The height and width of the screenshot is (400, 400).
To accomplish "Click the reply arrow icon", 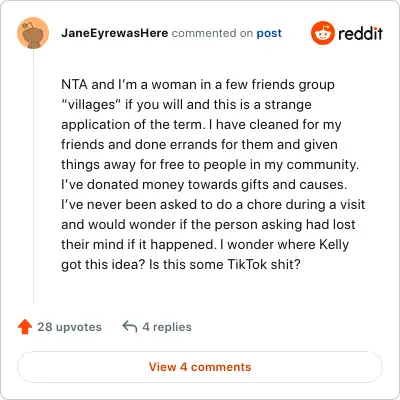I will pos(130,327).
